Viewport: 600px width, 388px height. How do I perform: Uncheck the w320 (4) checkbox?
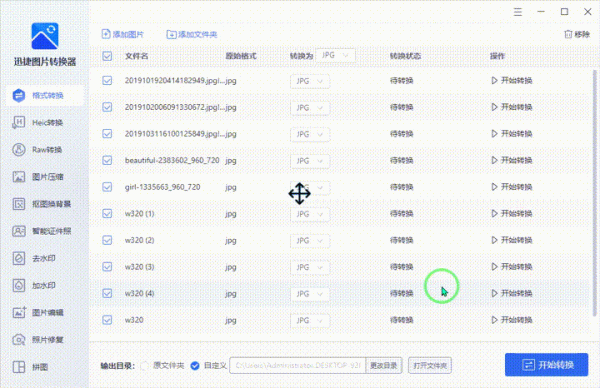point(107,293)
